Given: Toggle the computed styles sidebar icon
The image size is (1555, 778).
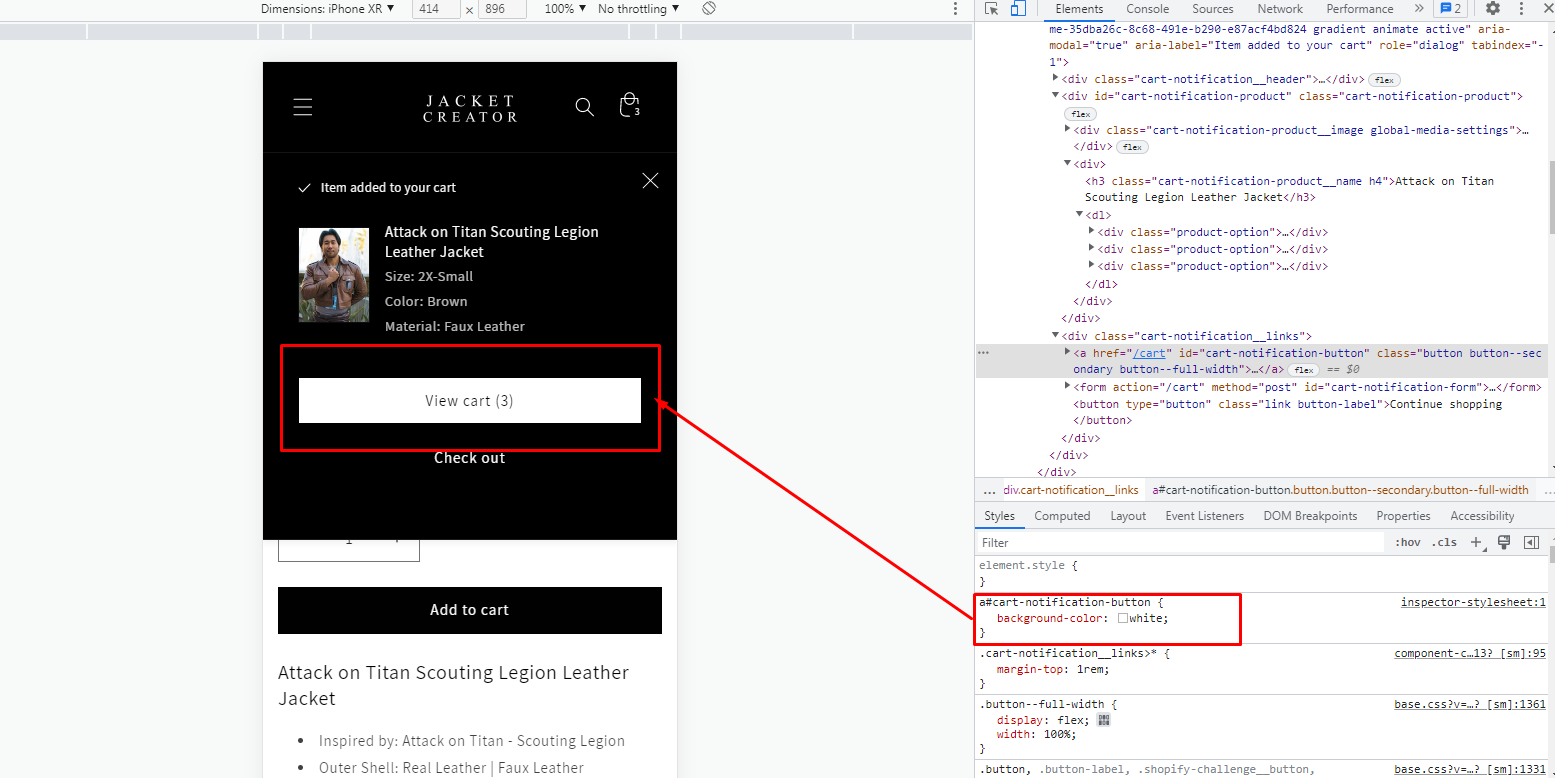Looking at the screenshot, I should tap(1531, 543).
